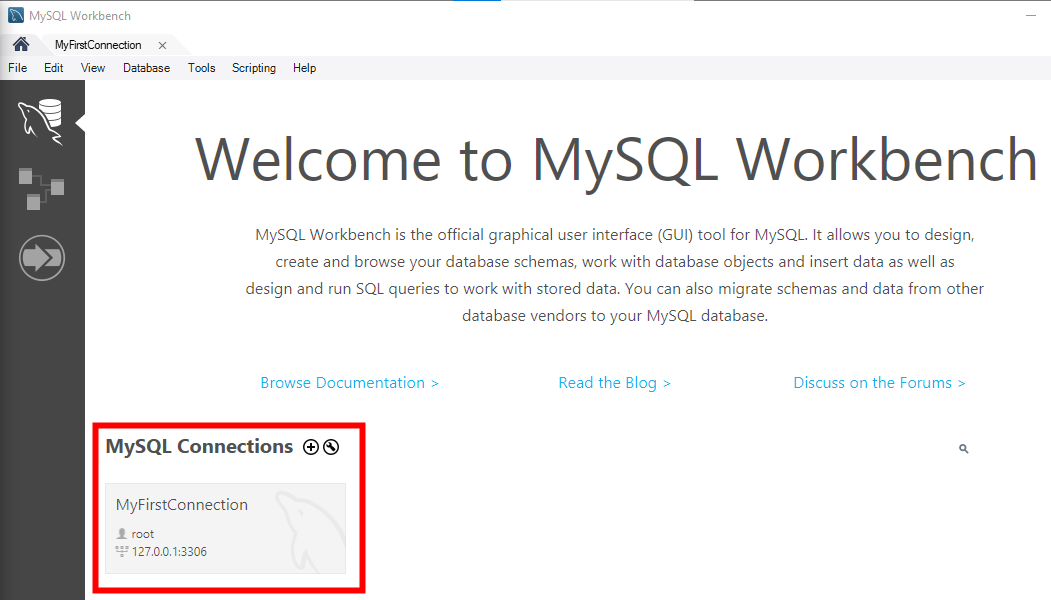1051x600 pixels.
Task: Open the View menu
Action: (92, 68)
